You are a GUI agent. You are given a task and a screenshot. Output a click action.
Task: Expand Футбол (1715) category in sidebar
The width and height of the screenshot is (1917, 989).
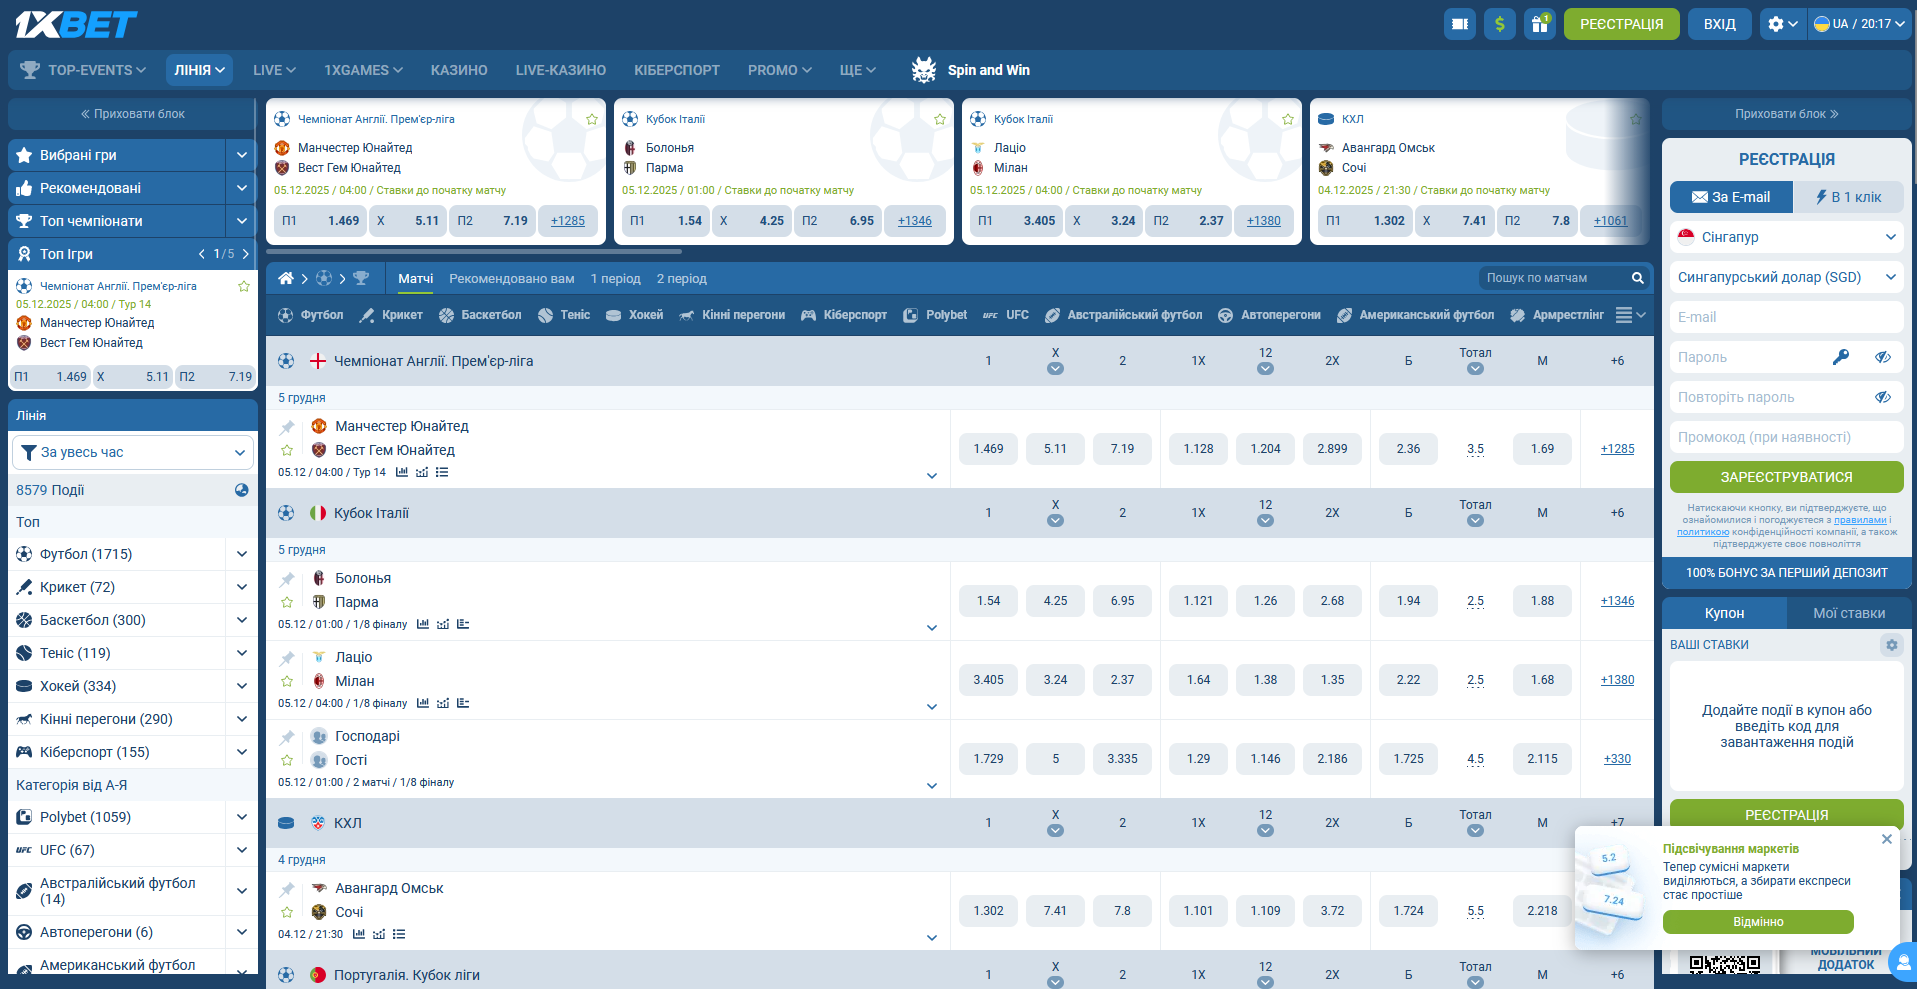(241, 554)
